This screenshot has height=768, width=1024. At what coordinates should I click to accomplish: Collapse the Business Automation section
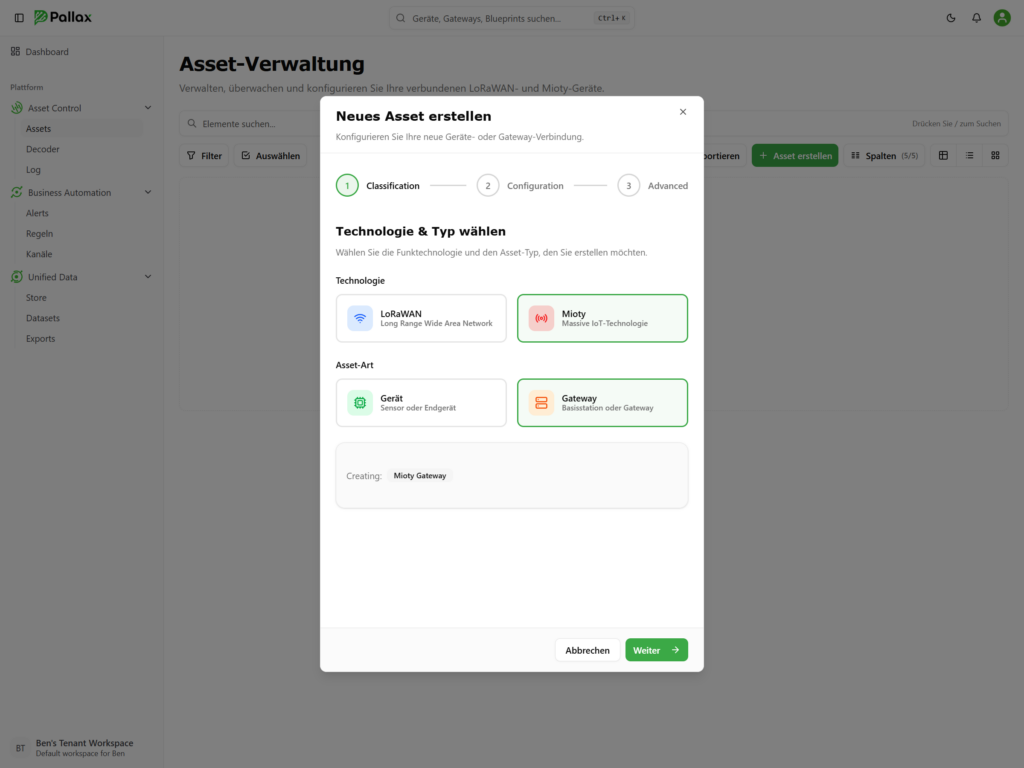pyautogui.click(x=148, y=193)
